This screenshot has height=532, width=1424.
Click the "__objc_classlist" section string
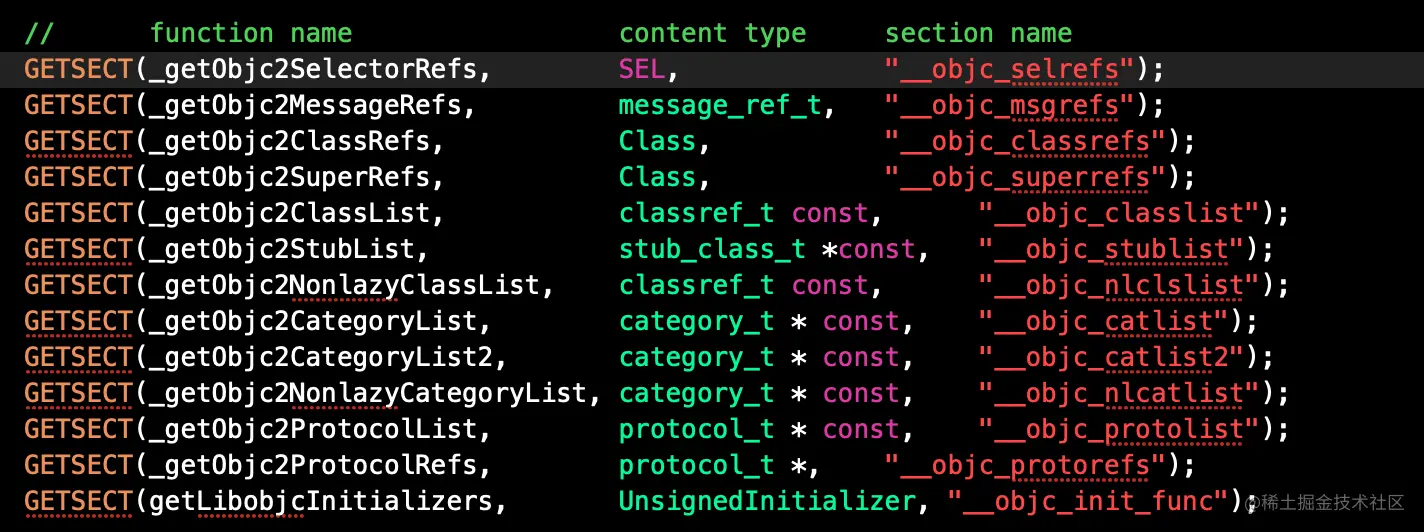click(1119, 213)
